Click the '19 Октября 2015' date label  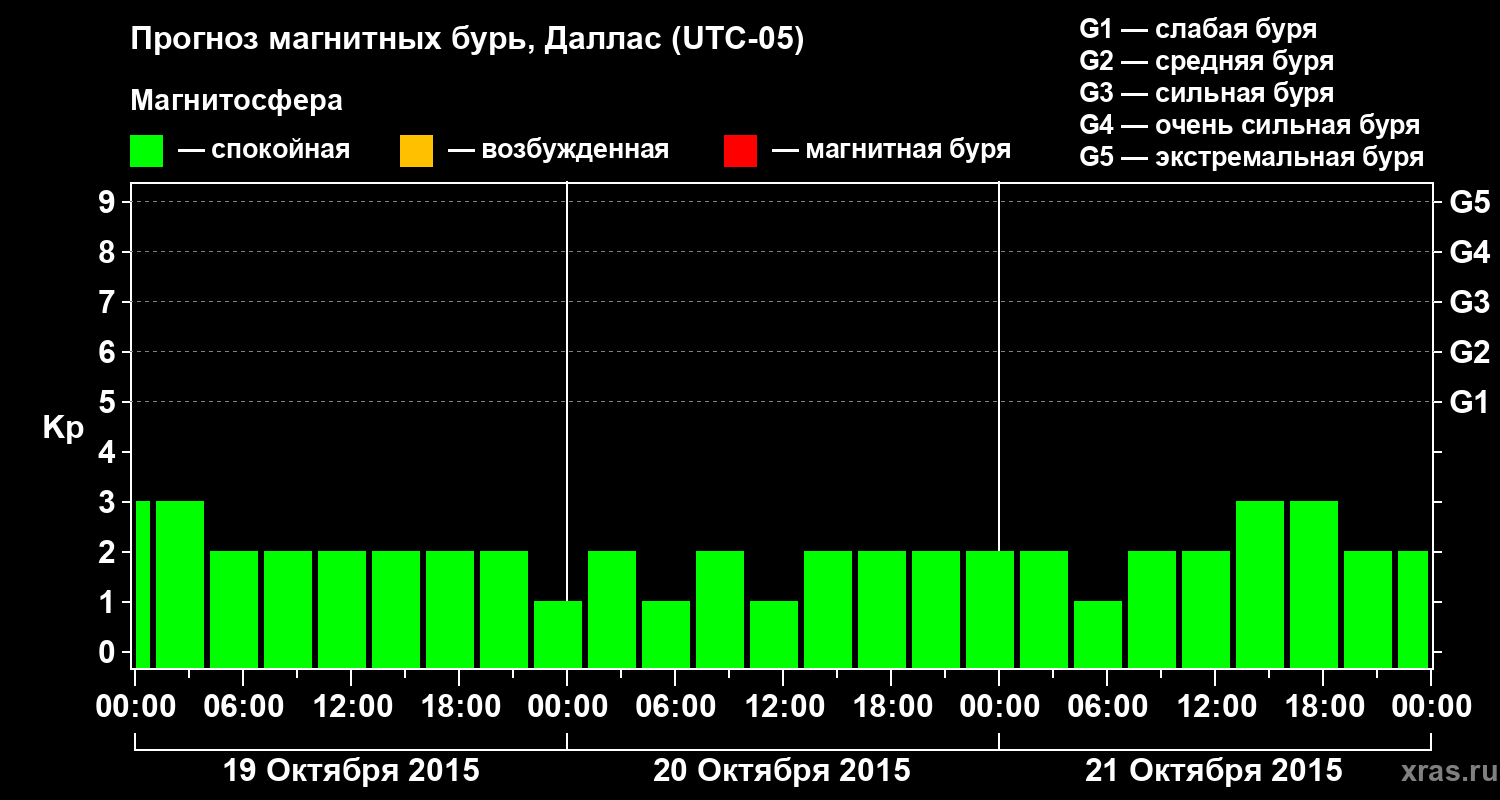351,771
